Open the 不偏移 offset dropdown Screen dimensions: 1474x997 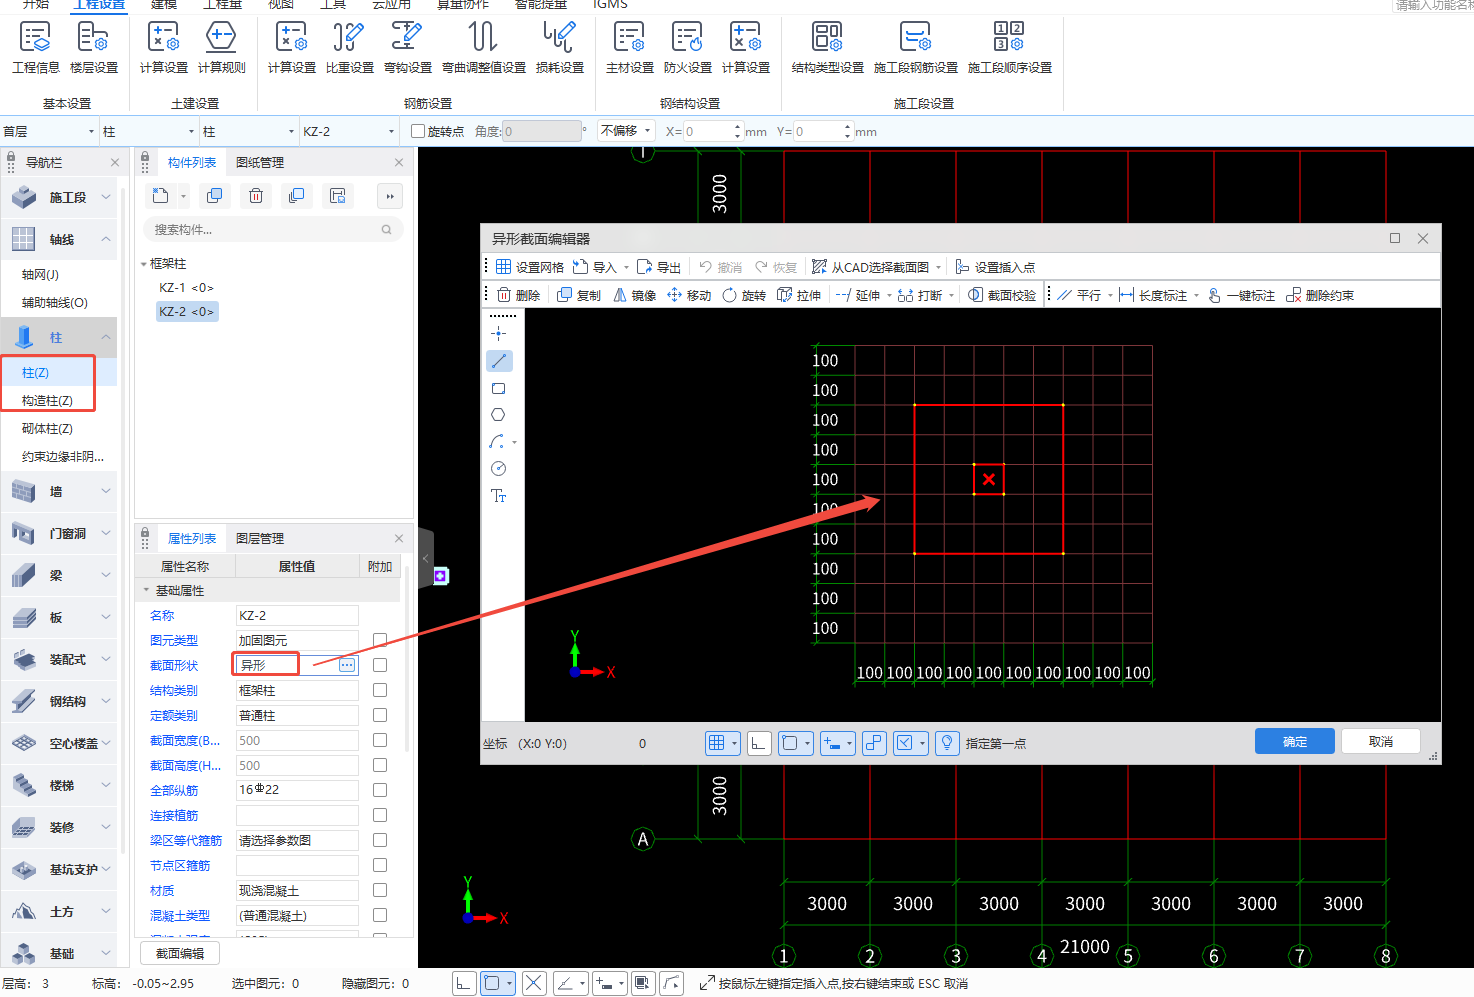tap(626, 131)
